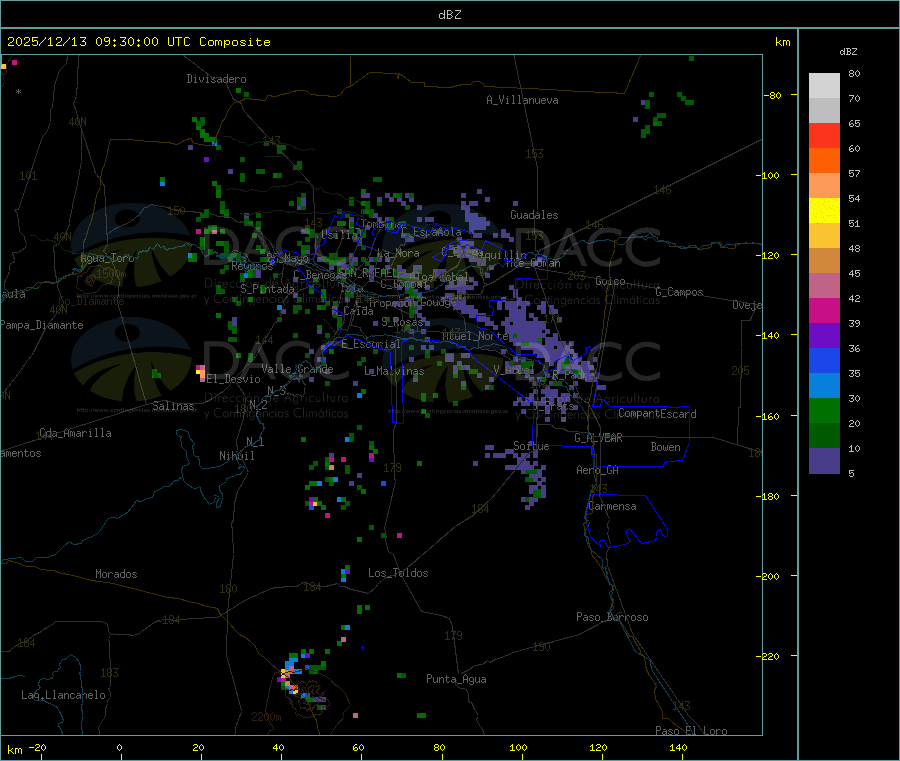Click the 'Paso_El_Loro' map label
The image size is (900, 761).
pyautogui.click(x=691, y=731)
